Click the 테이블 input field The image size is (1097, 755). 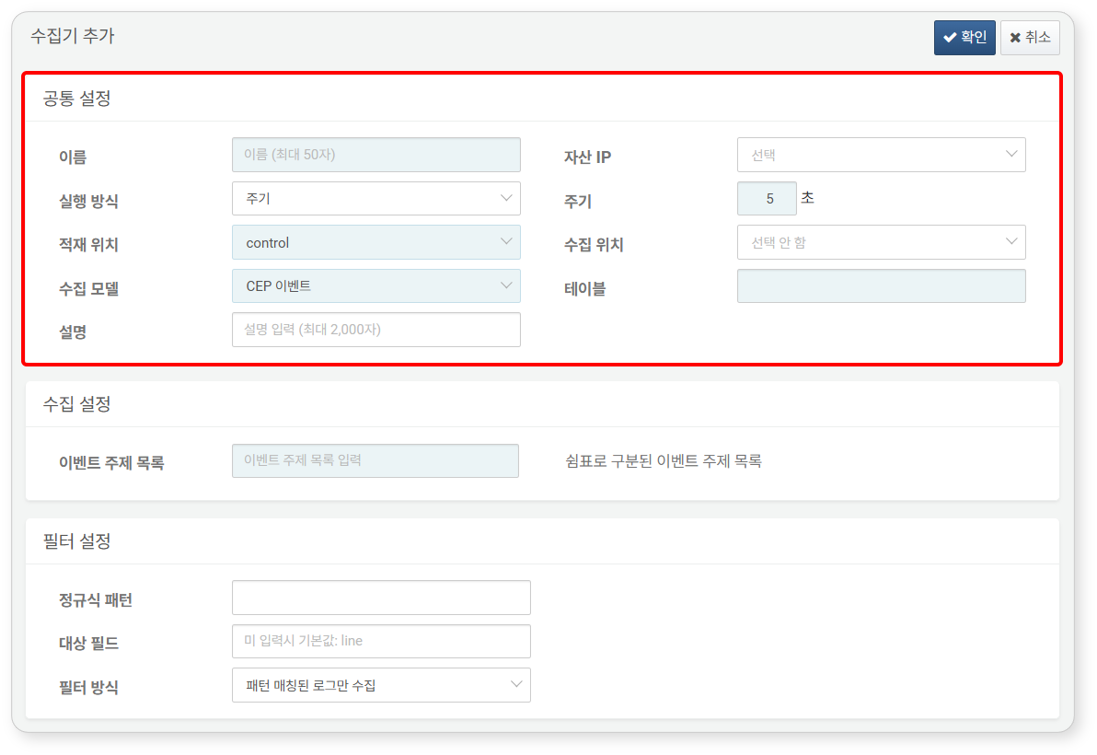coord(881,286)
